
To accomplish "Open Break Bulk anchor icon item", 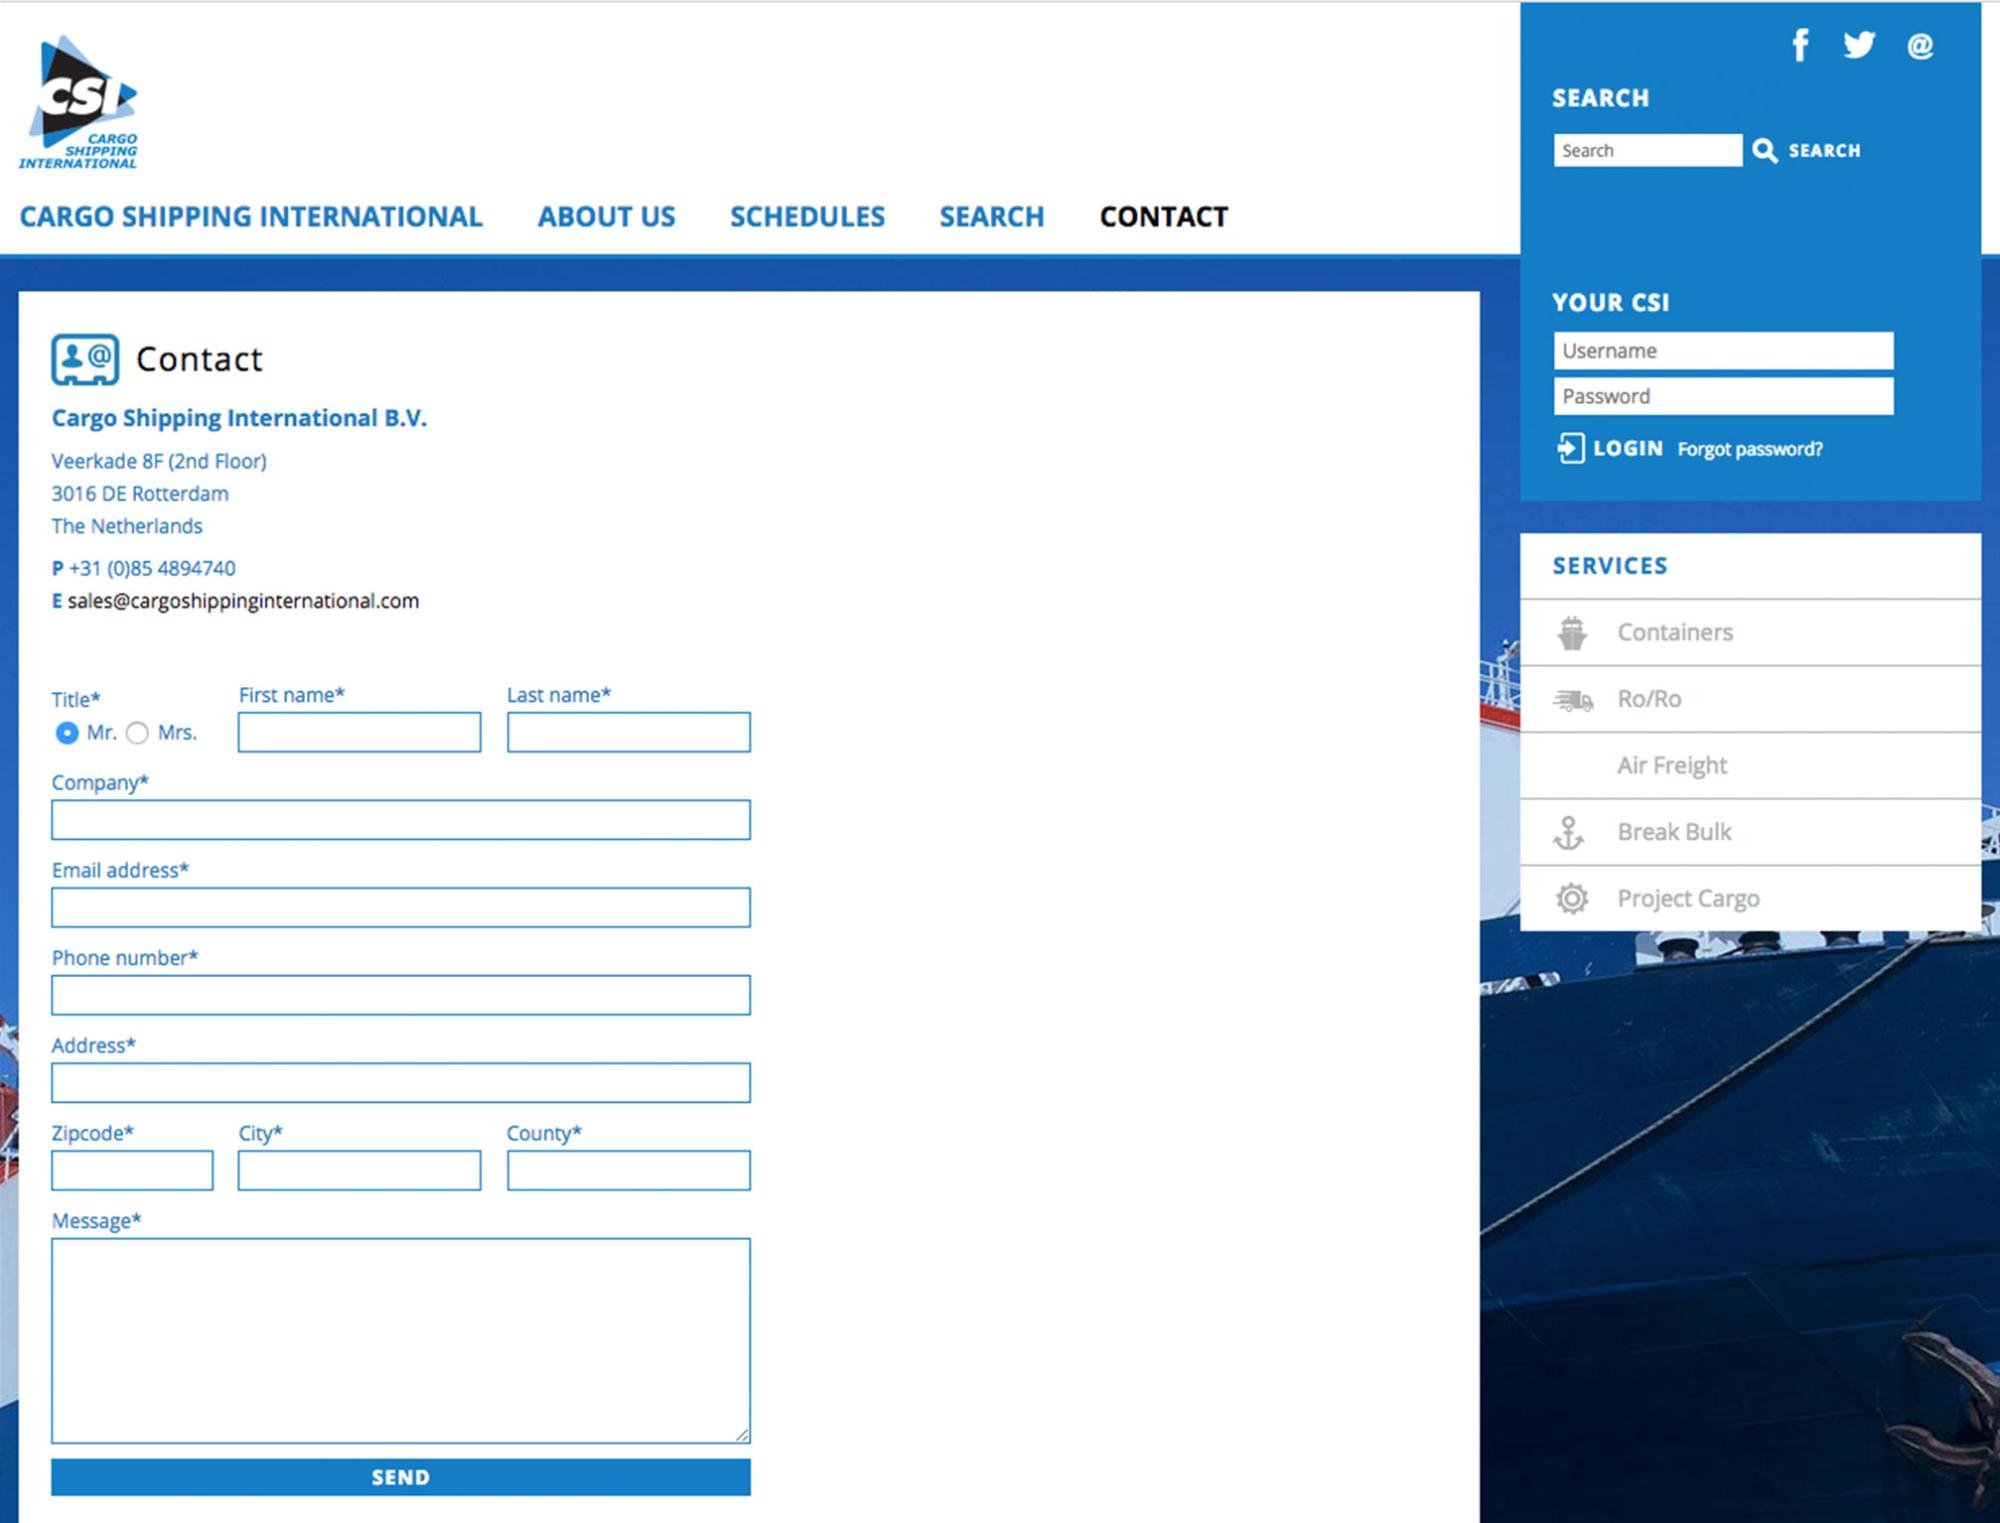I will (1569, 832).
